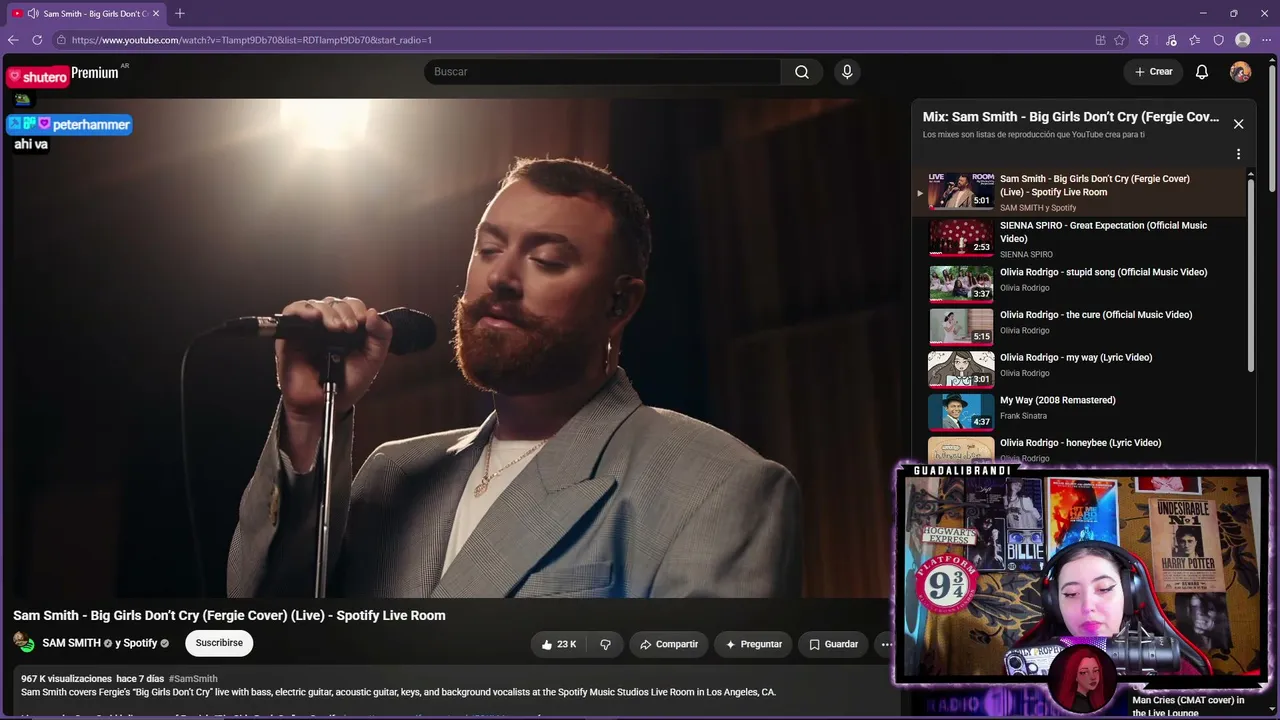Screen dimensions: 1280x720
Task: Minimize the browser window
Action: [1202, 13]
